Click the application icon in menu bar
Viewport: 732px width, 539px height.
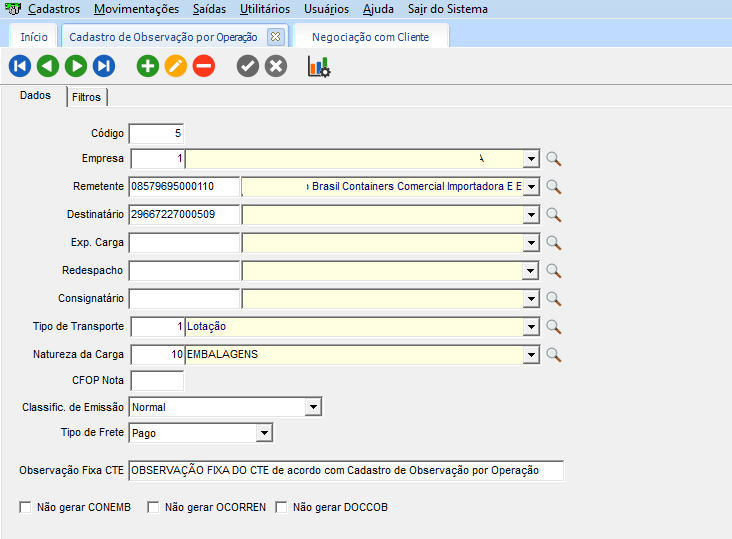click(13, 8)
